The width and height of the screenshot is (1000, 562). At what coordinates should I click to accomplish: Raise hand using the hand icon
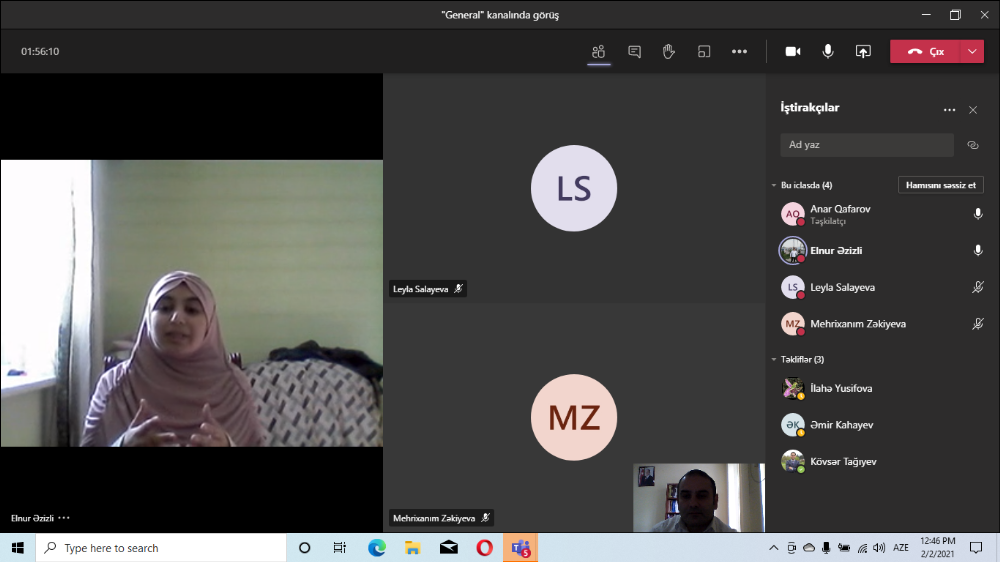click(668, 52)
